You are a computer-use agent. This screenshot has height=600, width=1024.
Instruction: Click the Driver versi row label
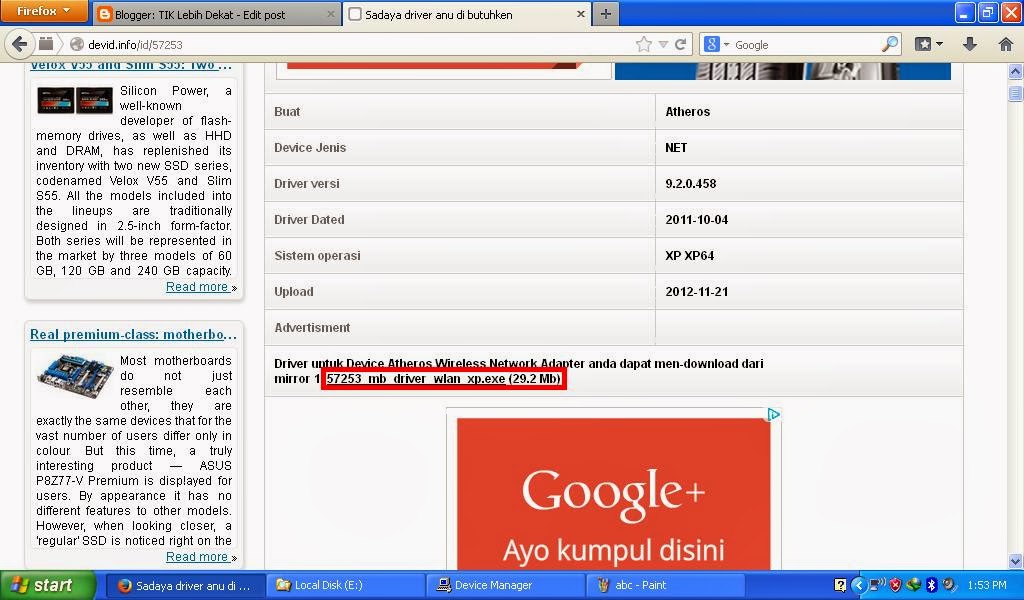coord(307,183)
